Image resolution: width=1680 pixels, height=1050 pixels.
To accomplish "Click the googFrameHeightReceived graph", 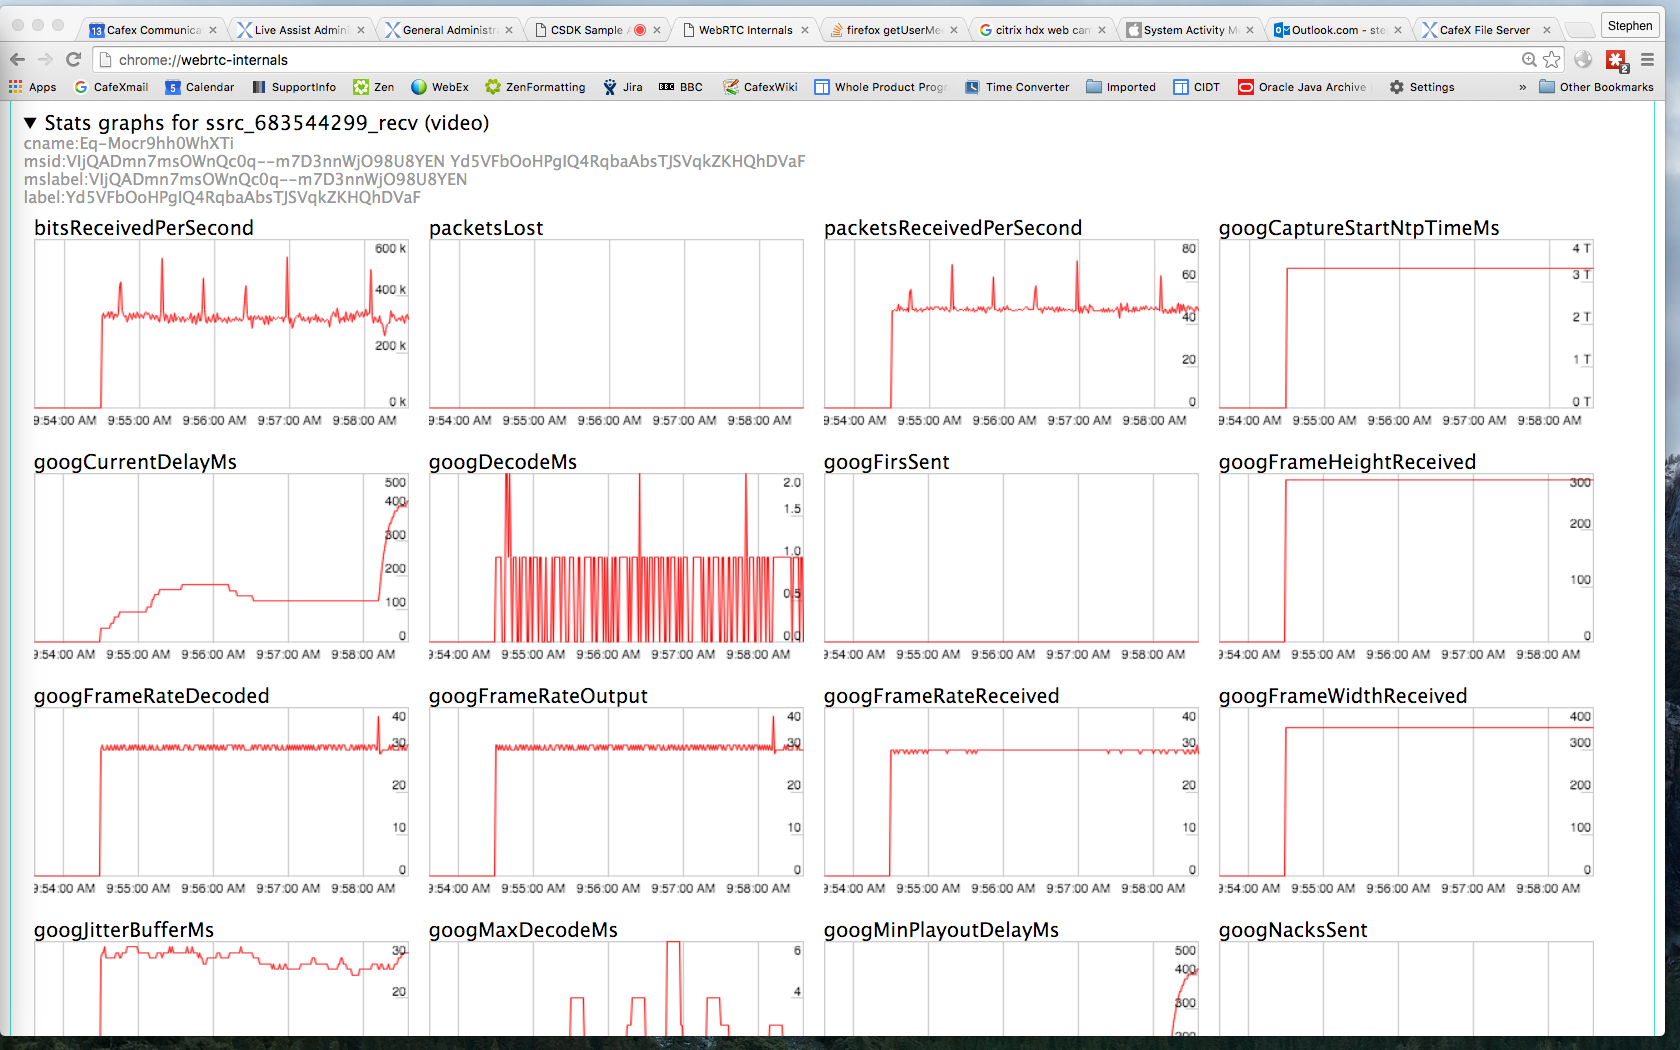I will tap(1406, 558).
